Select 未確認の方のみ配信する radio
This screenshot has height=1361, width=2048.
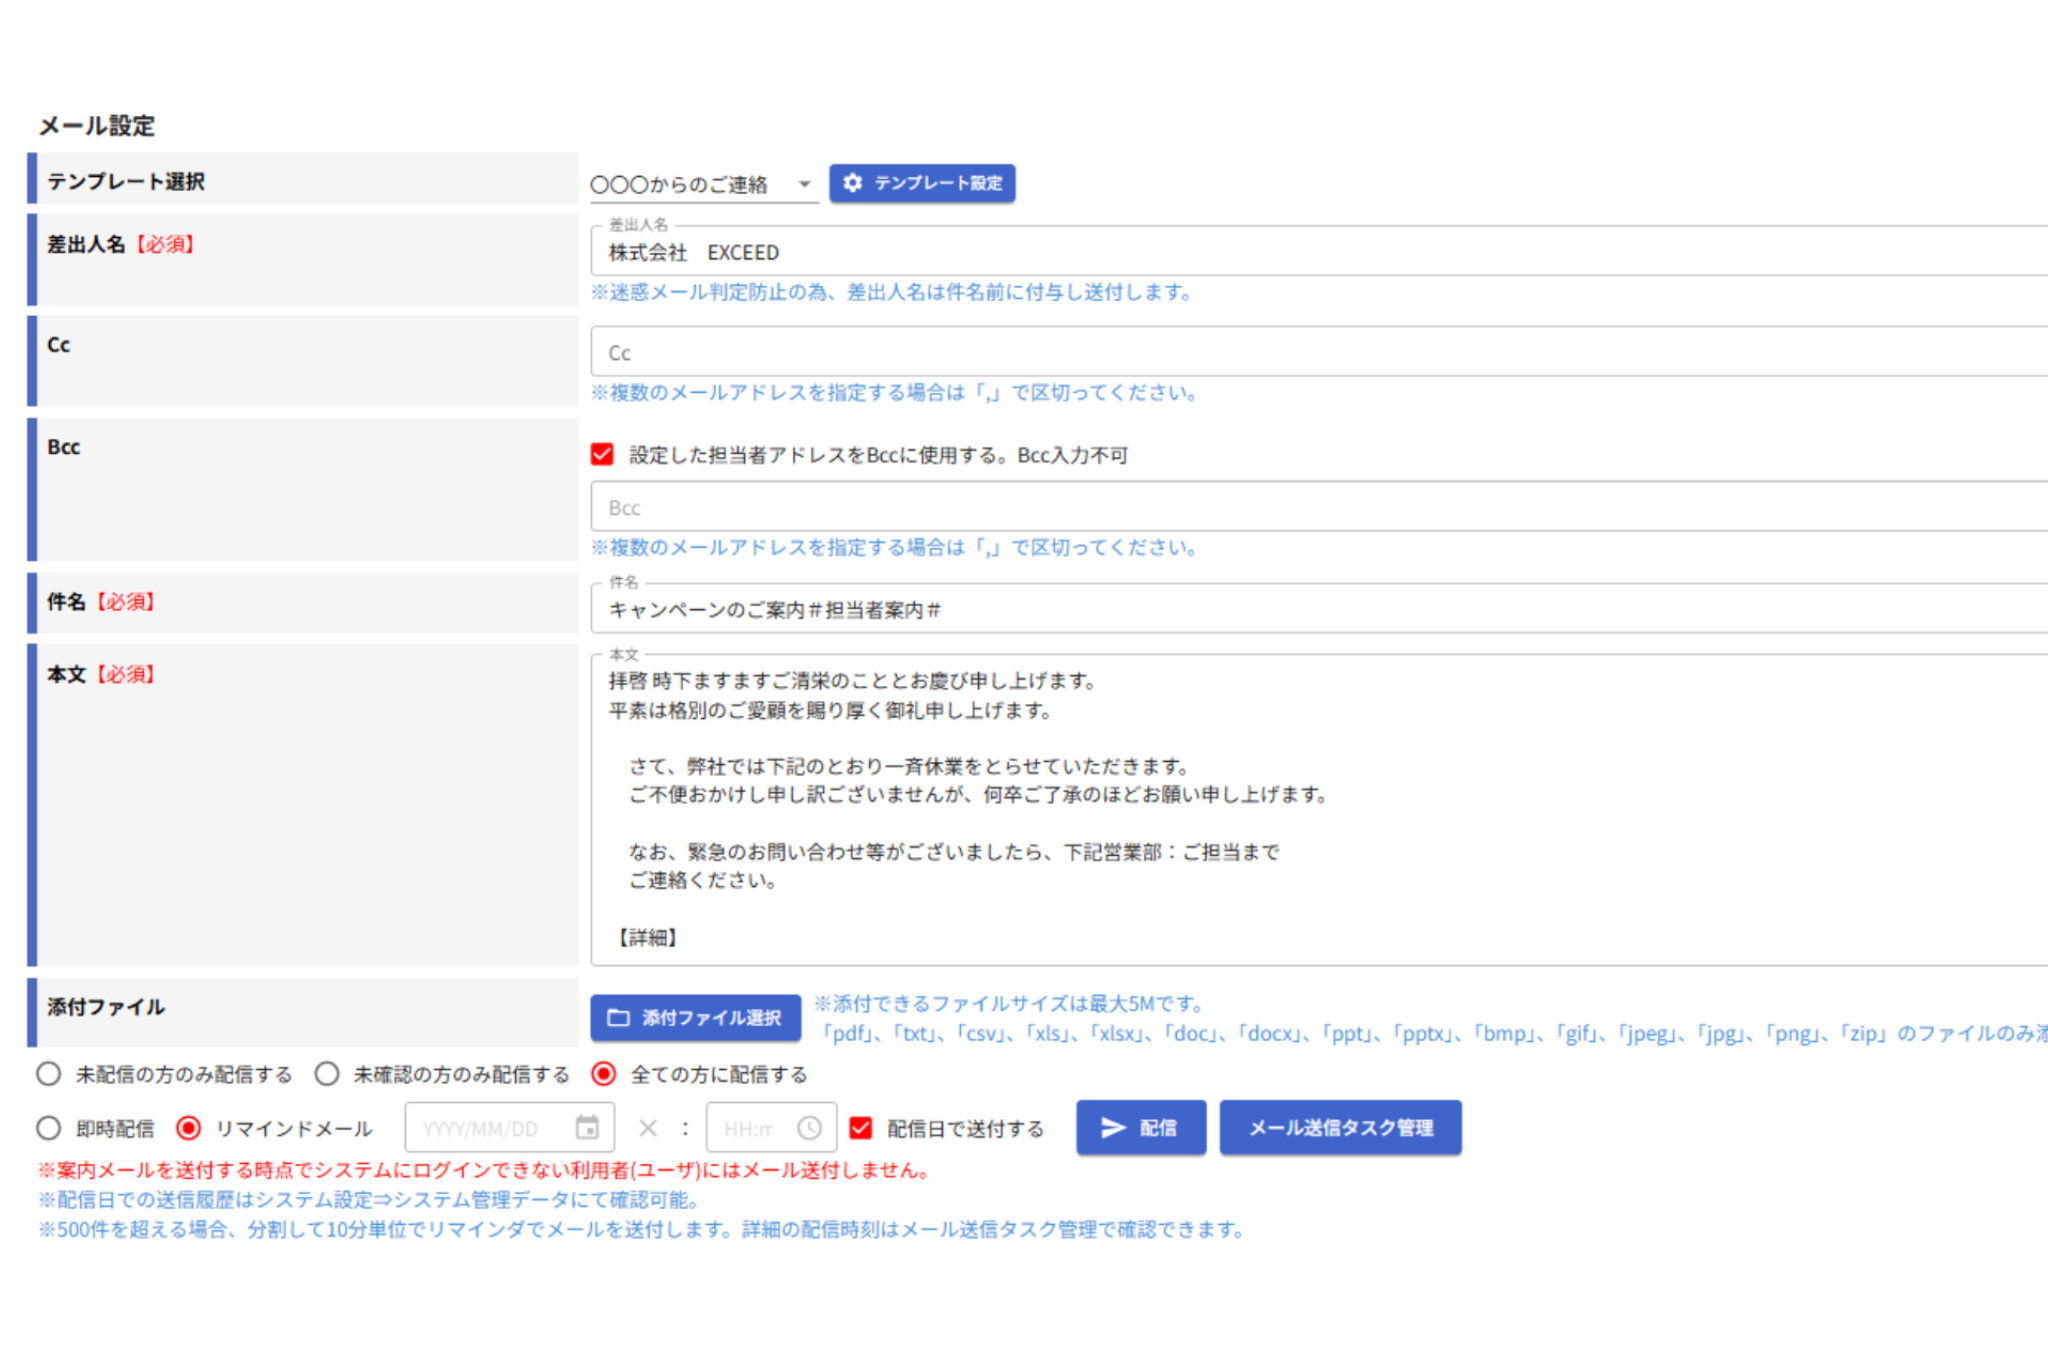pyautogui.click(x=326, y=1074)
